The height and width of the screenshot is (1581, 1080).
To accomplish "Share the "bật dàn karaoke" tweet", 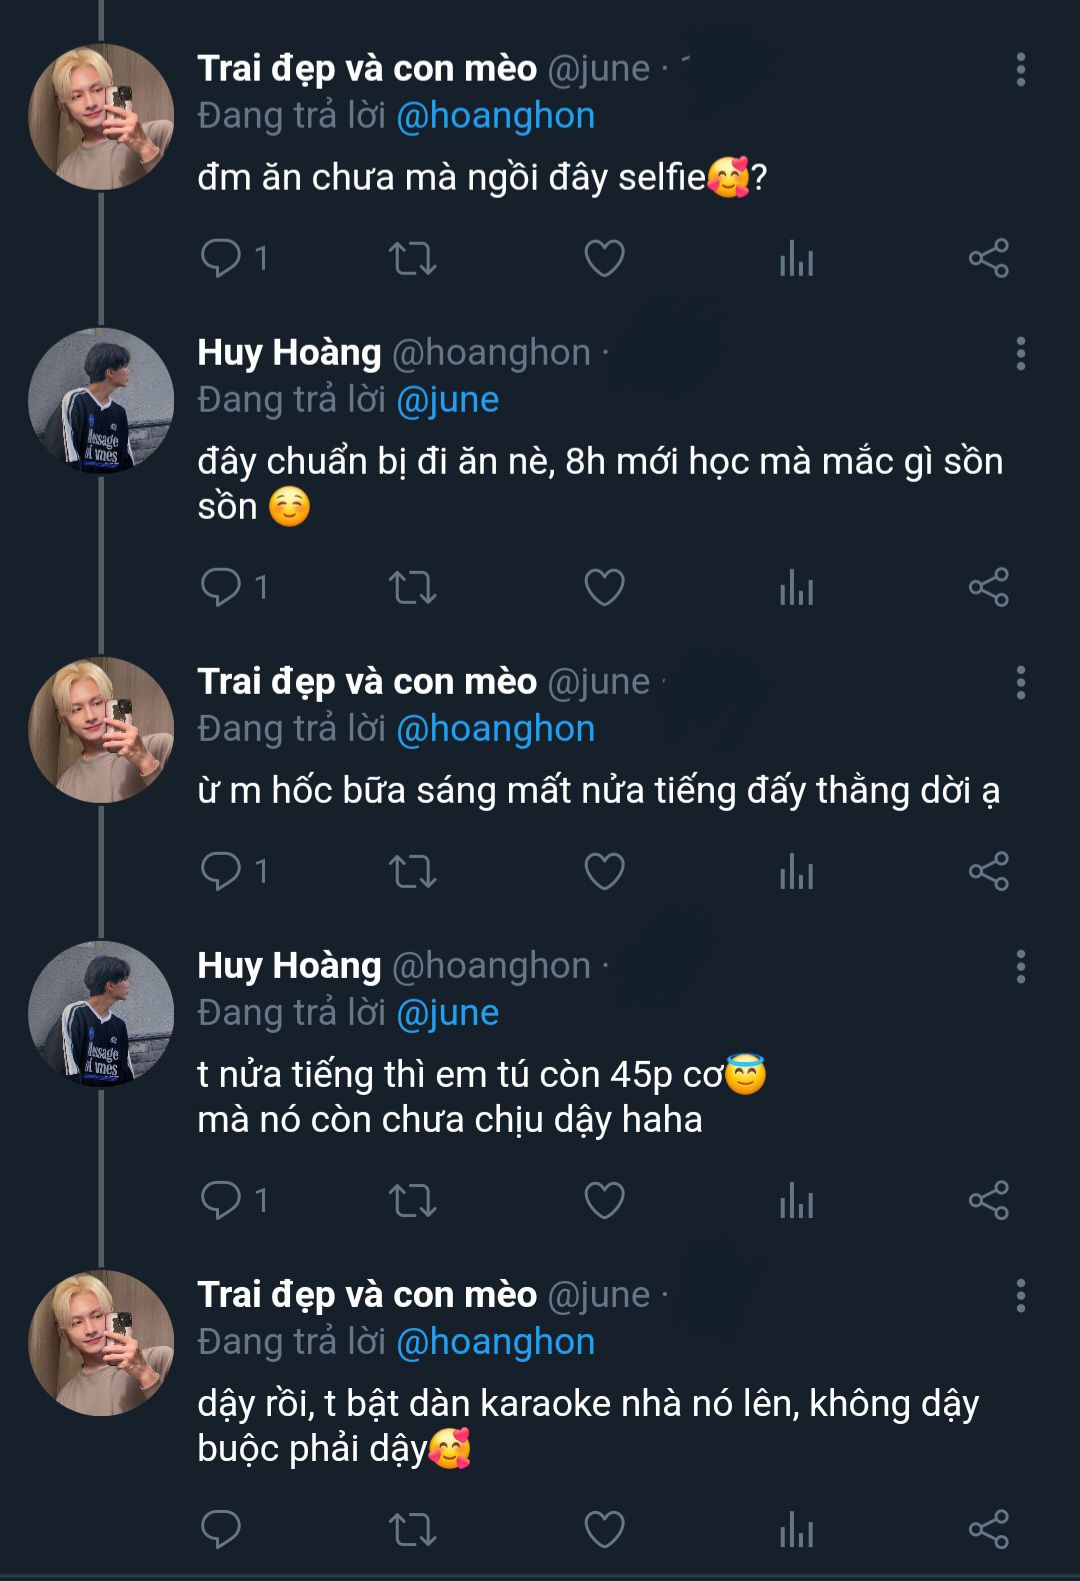I will (988, 1529).
